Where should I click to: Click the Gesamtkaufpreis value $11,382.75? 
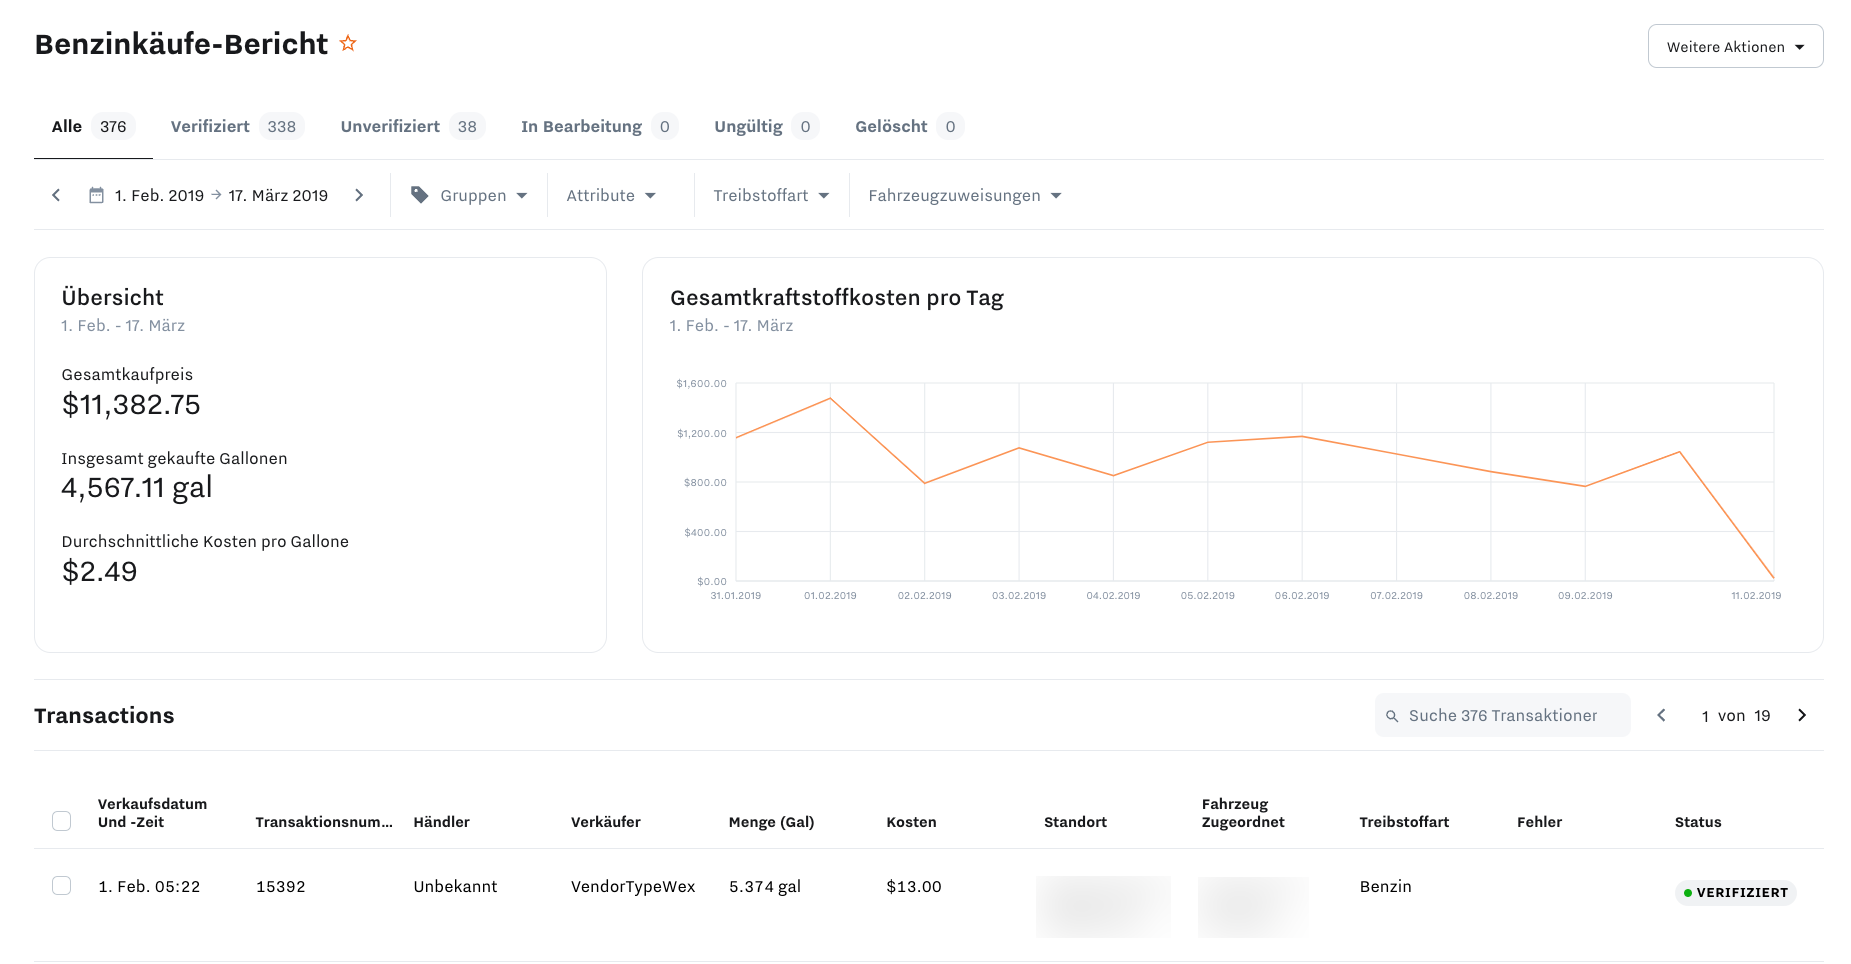click(x=131, y=404)
